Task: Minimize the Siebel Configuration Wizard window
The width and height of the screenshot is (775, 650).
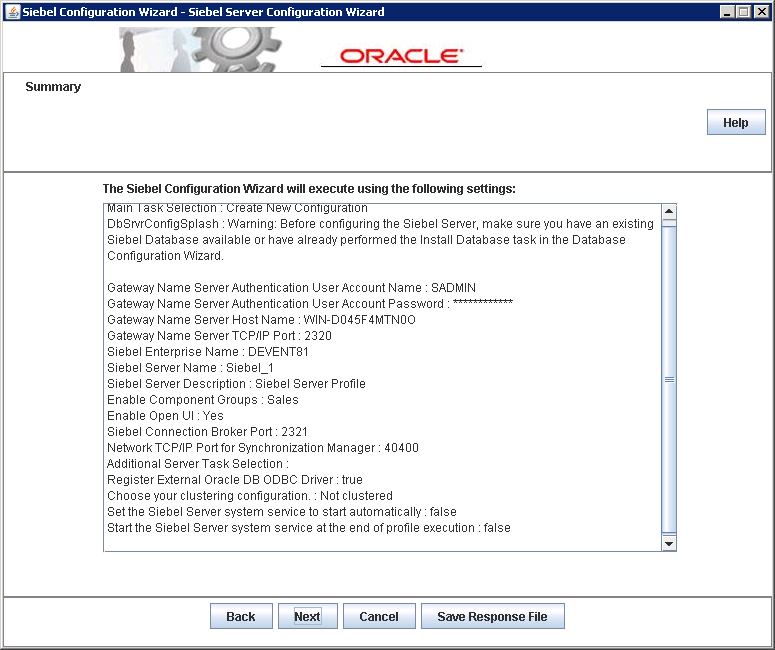Action: pos(726,12)
